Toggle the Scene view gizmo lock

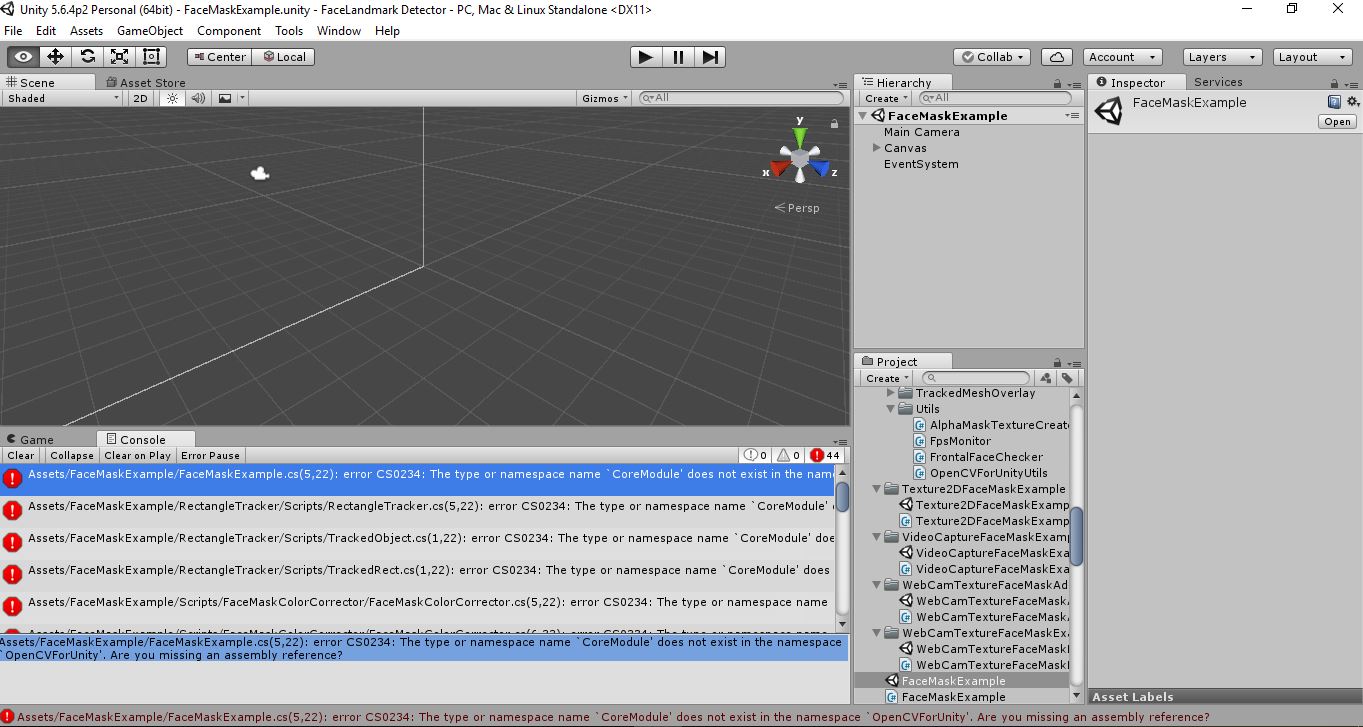tap(834, 124)
